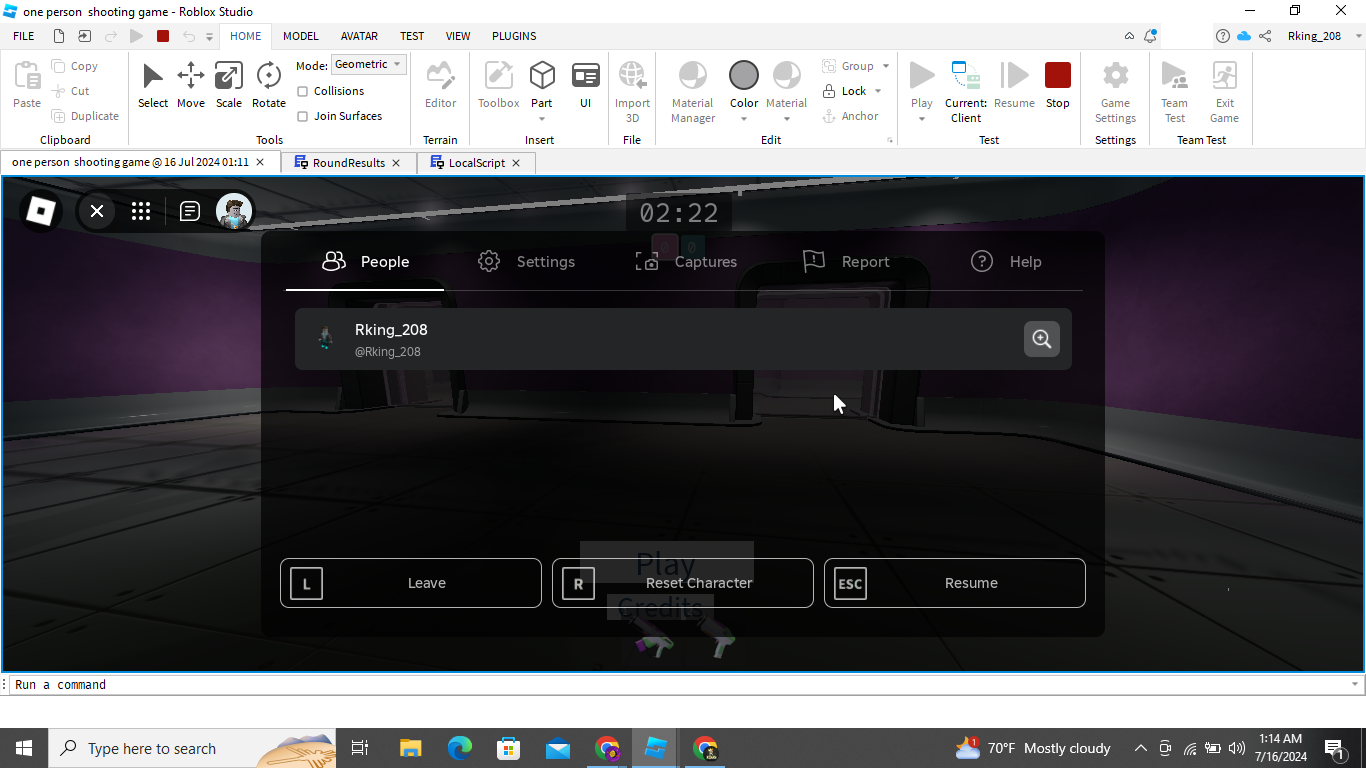
Task: Stop the running test session
Action: tap(1058, 85)
